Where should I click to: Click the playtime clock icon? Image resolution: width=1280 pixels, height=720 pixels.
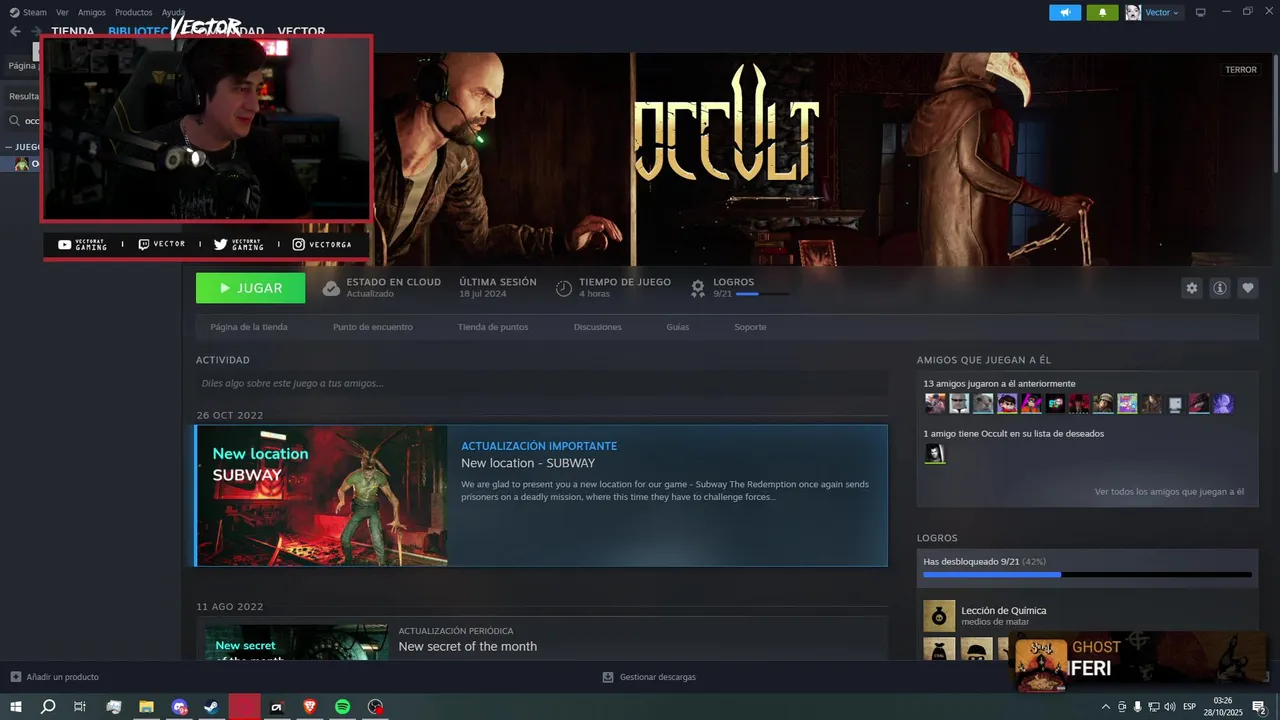click(x=564, y=288)
